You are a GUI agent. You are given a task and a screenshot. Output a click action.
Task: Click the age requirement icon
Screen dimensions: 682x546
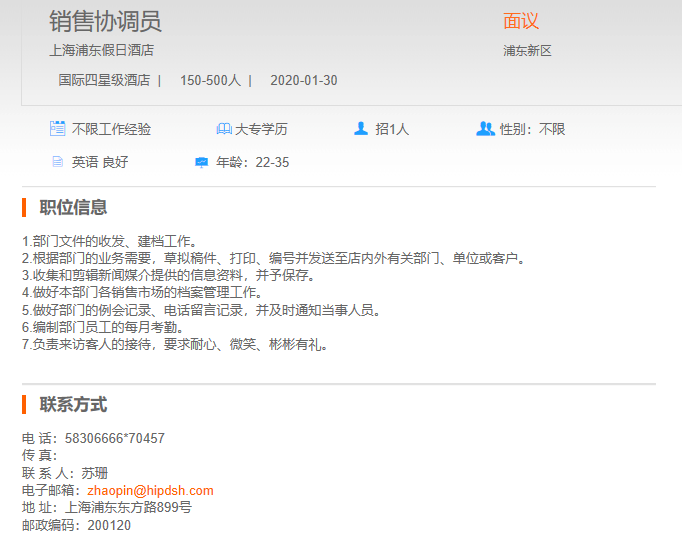pos(201,162)
